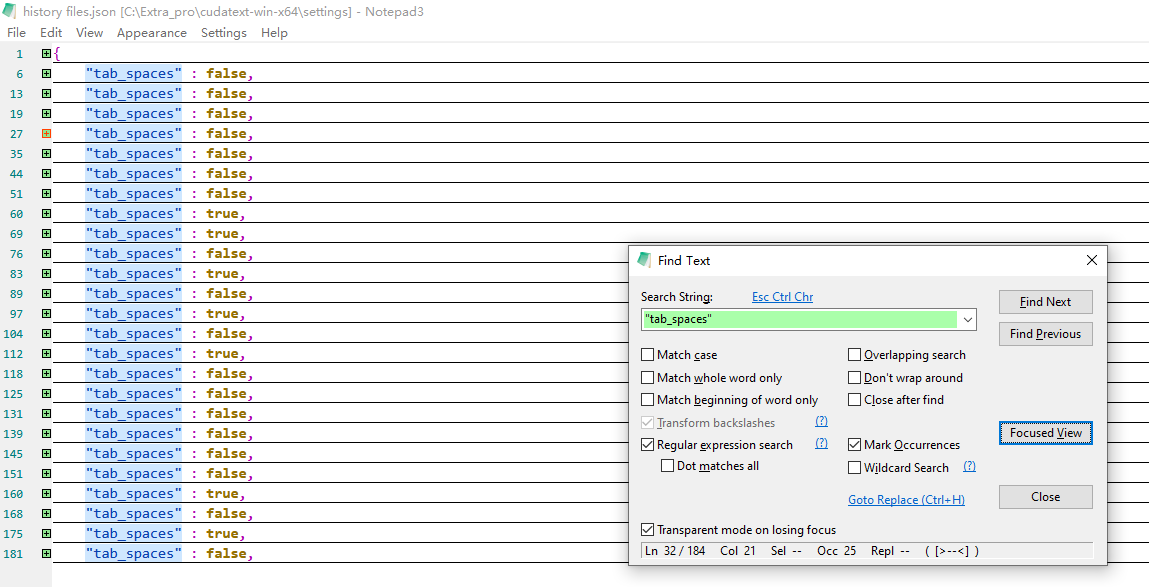
Task: Click the Esc Ctrl Chr link
Action: tap(782, 297)
